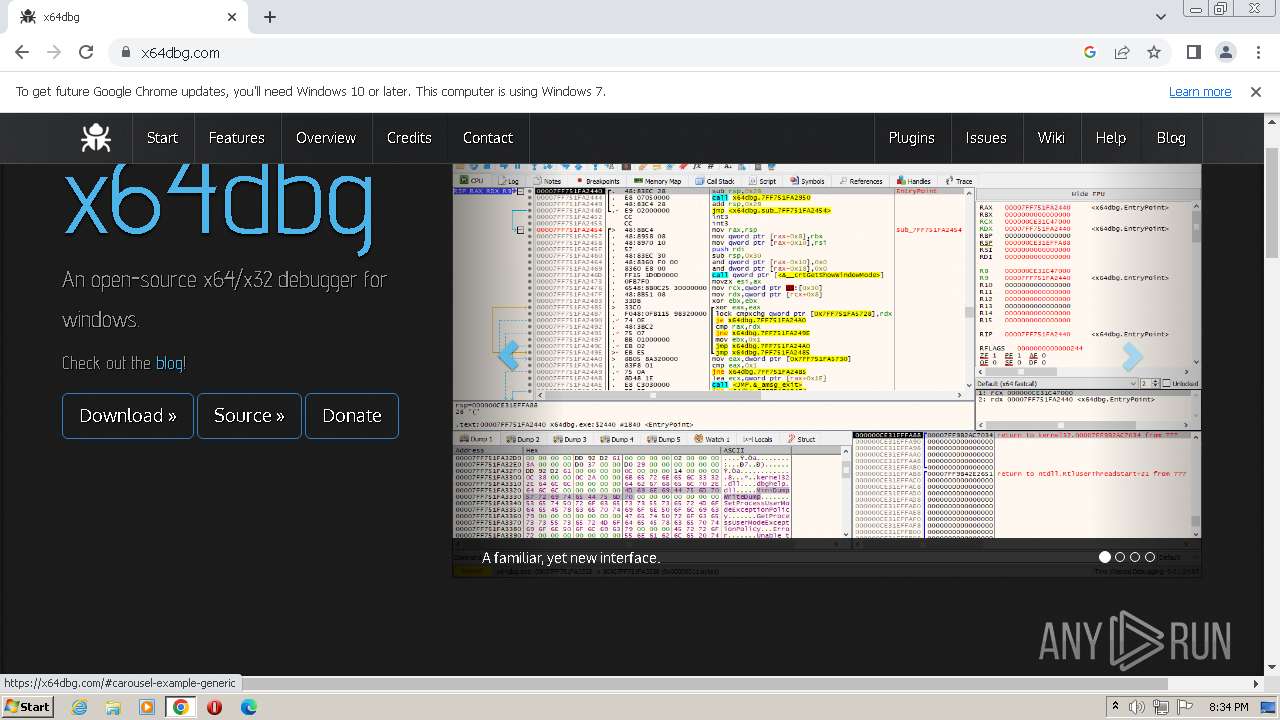The height and width of the screenshot is (720, 1280).
Task: Select the first carousel indicator dot
Action: point(1105,557)
